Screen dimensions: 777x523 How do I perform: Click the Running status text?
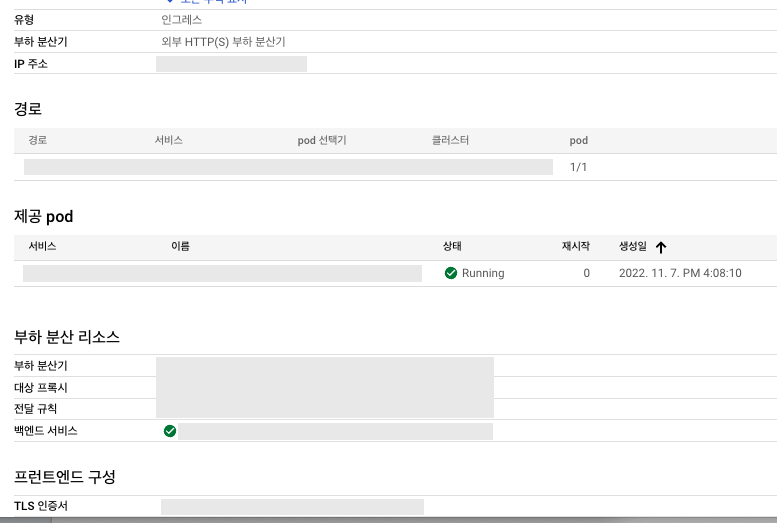point(483,273)
